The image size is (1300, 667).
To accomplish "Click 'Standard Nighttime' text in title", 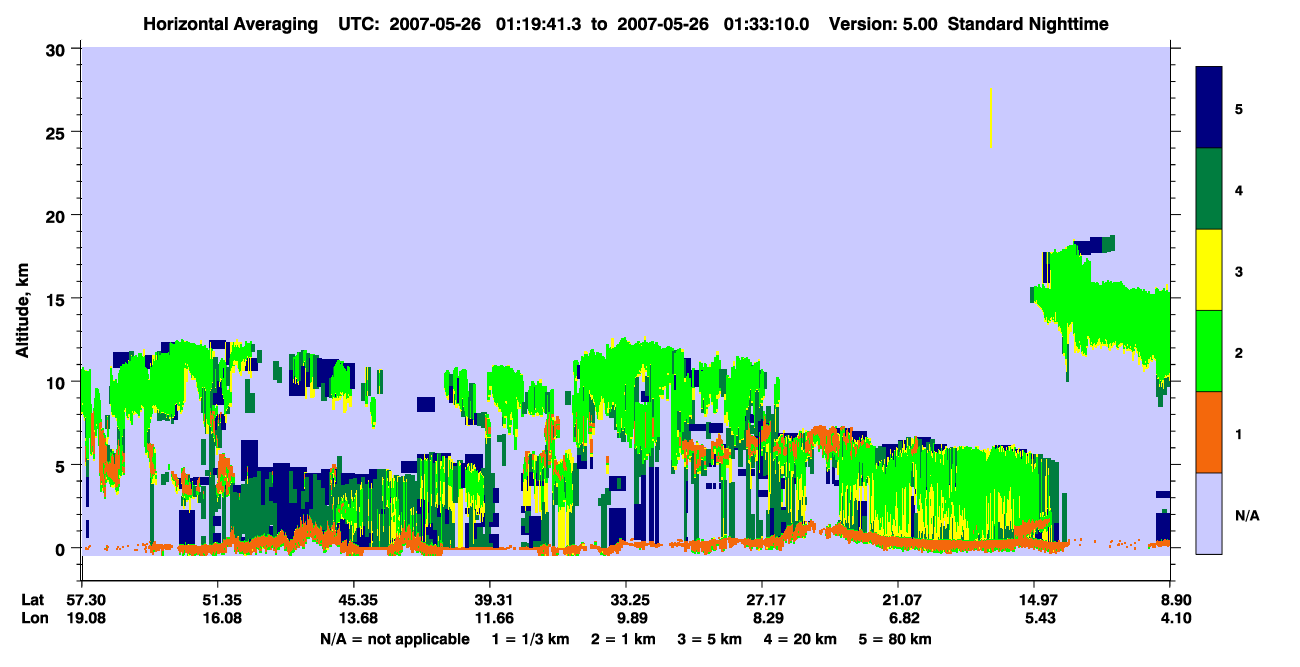I will pos(1028,23).
